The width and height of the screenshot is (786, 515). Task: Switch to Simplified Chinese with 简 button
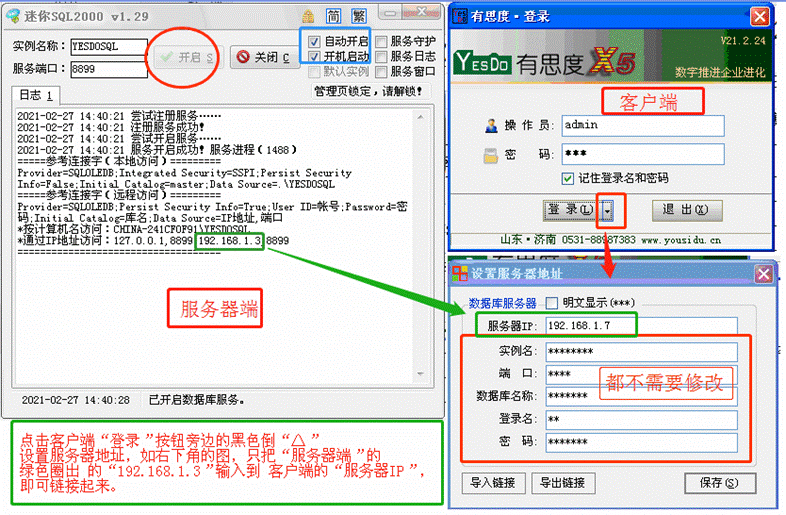coord(333,17)
